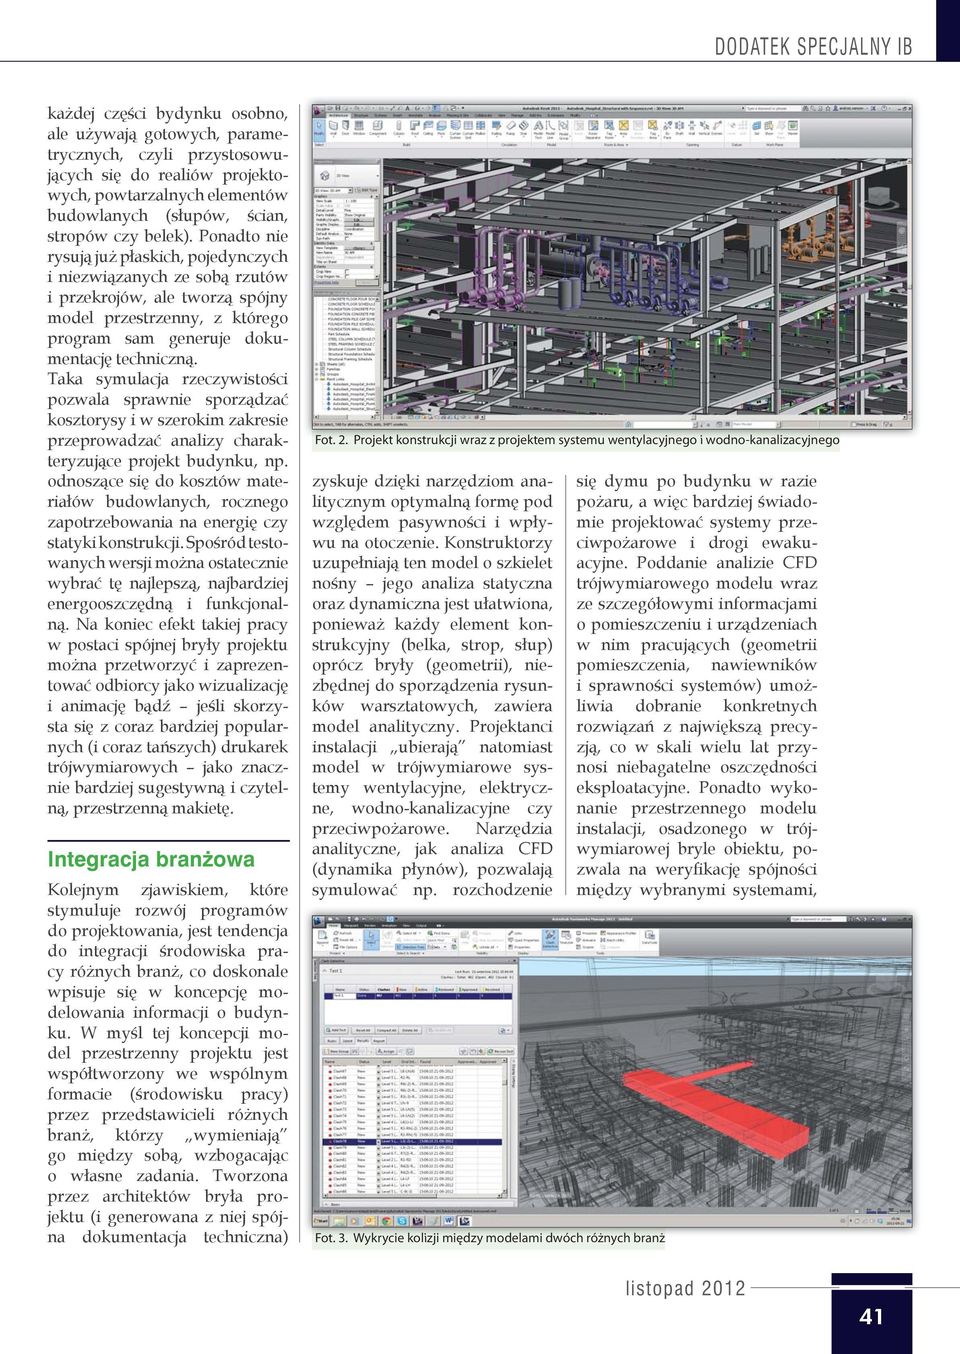Viewport: 960px width, 1354px height.
Task: Click Refresh in Navisworks Home ribbon
Action: pos(342,933)
